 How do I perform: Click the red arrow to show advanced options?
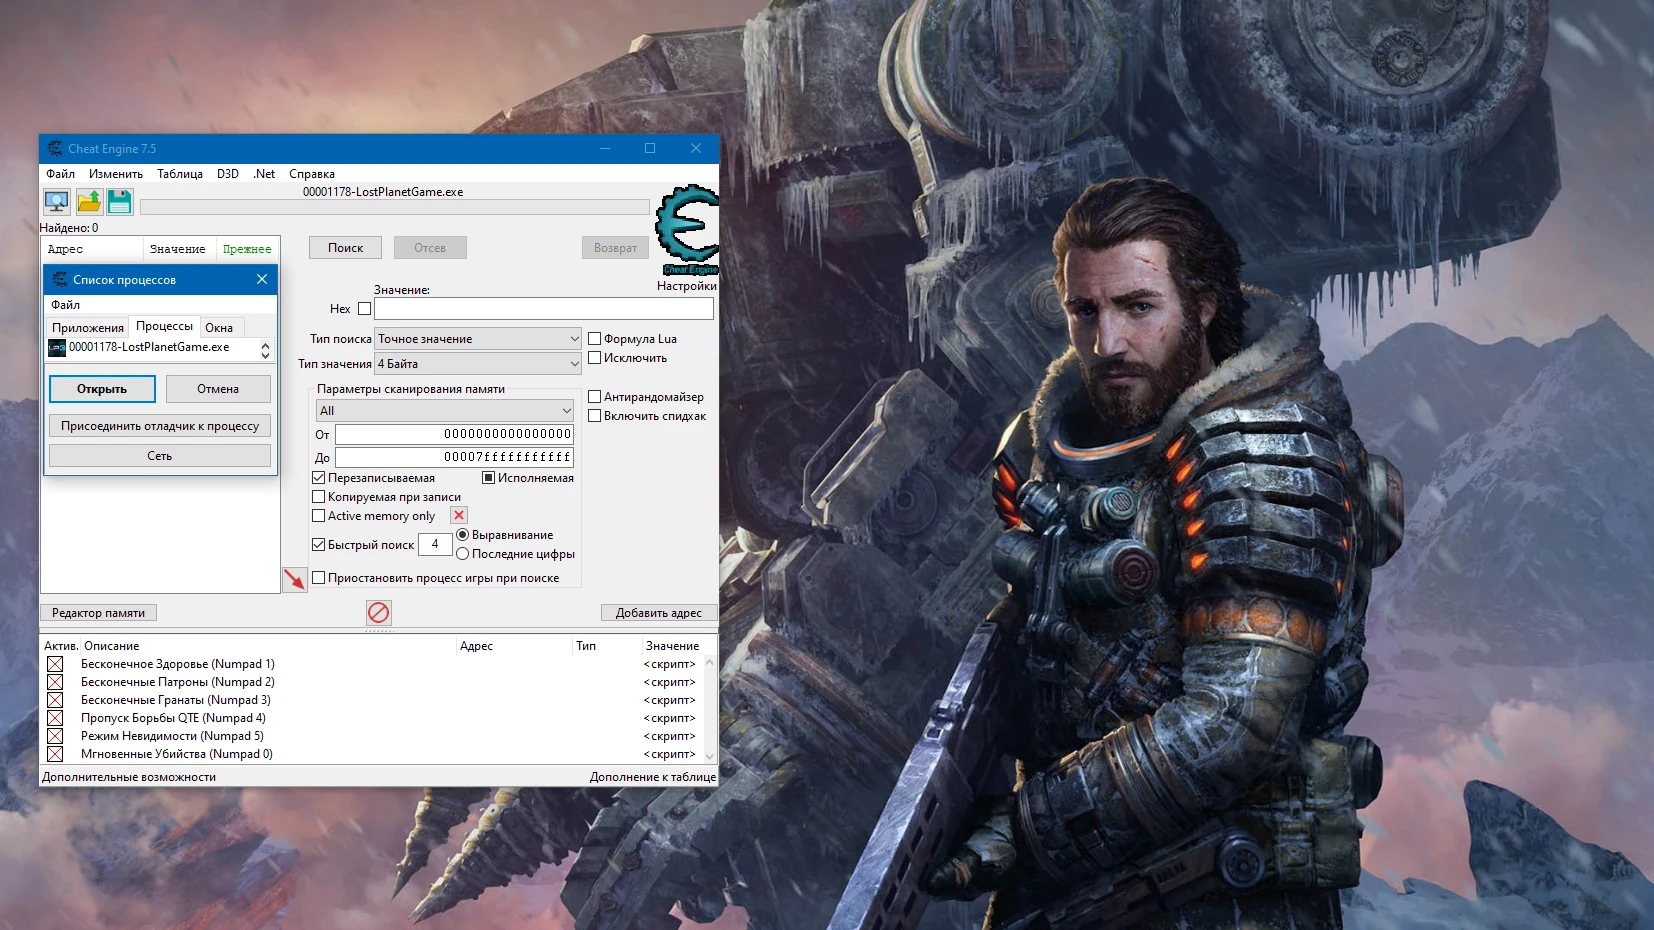pyautogui.click(x=296, y=578)
